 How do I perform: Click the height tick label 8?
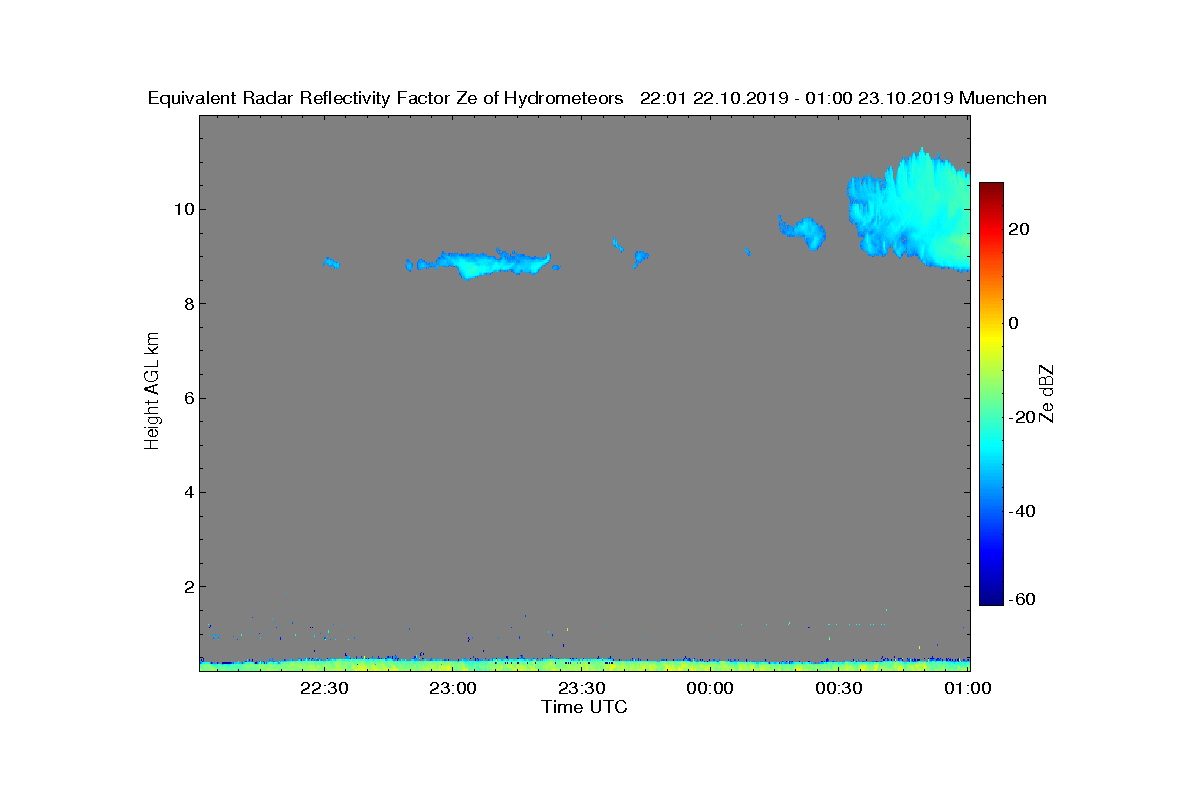189,304
